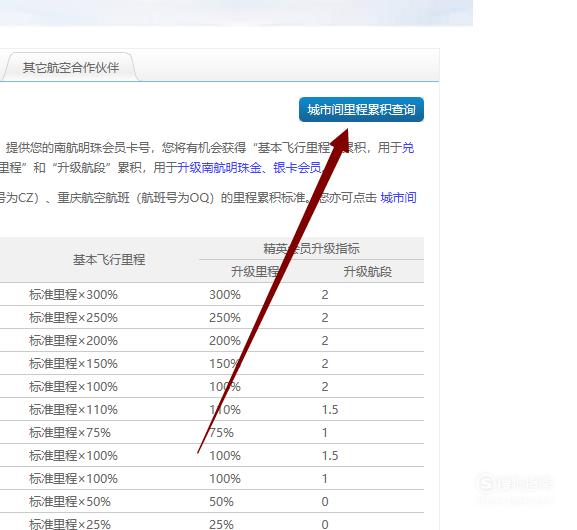
Task: Select the 110% upgrade mileage value
Action: (x=225, y=410)
